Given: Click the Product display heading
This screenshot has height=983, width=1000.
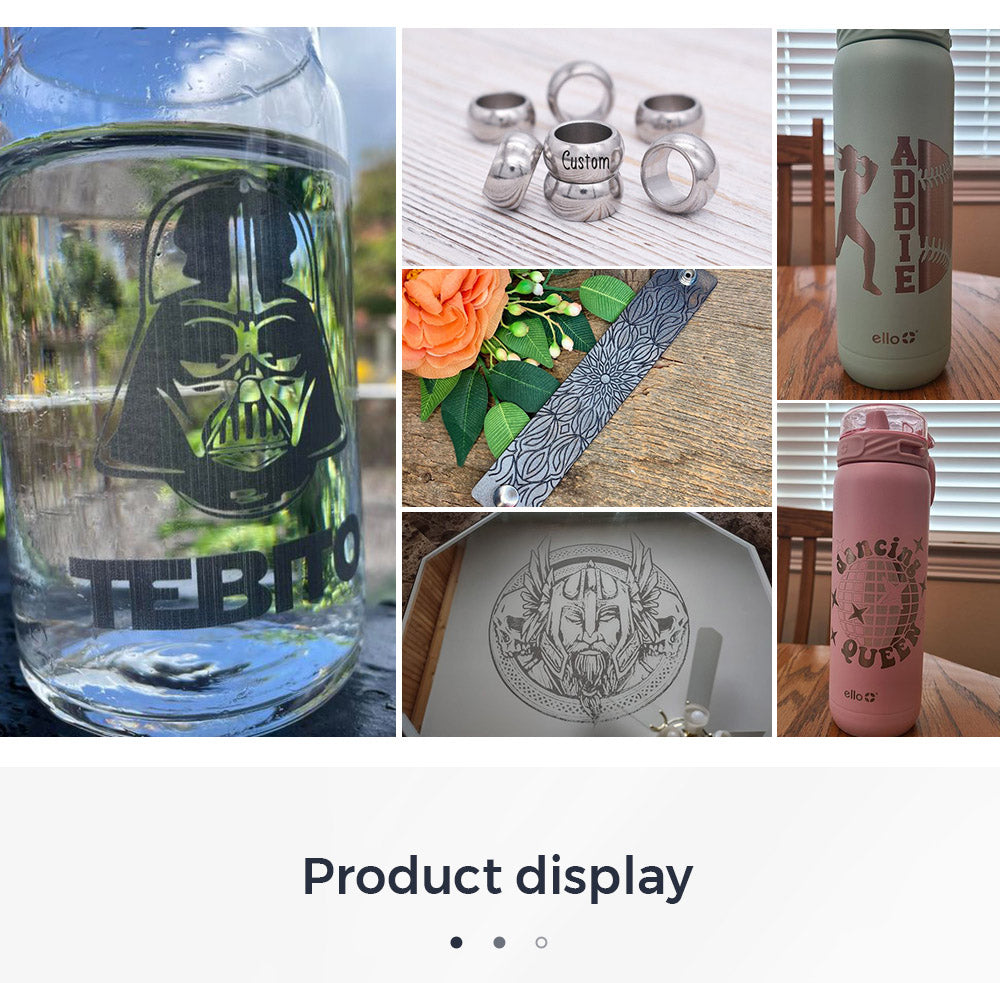Looking at the screenshot, I should point(497,877).
